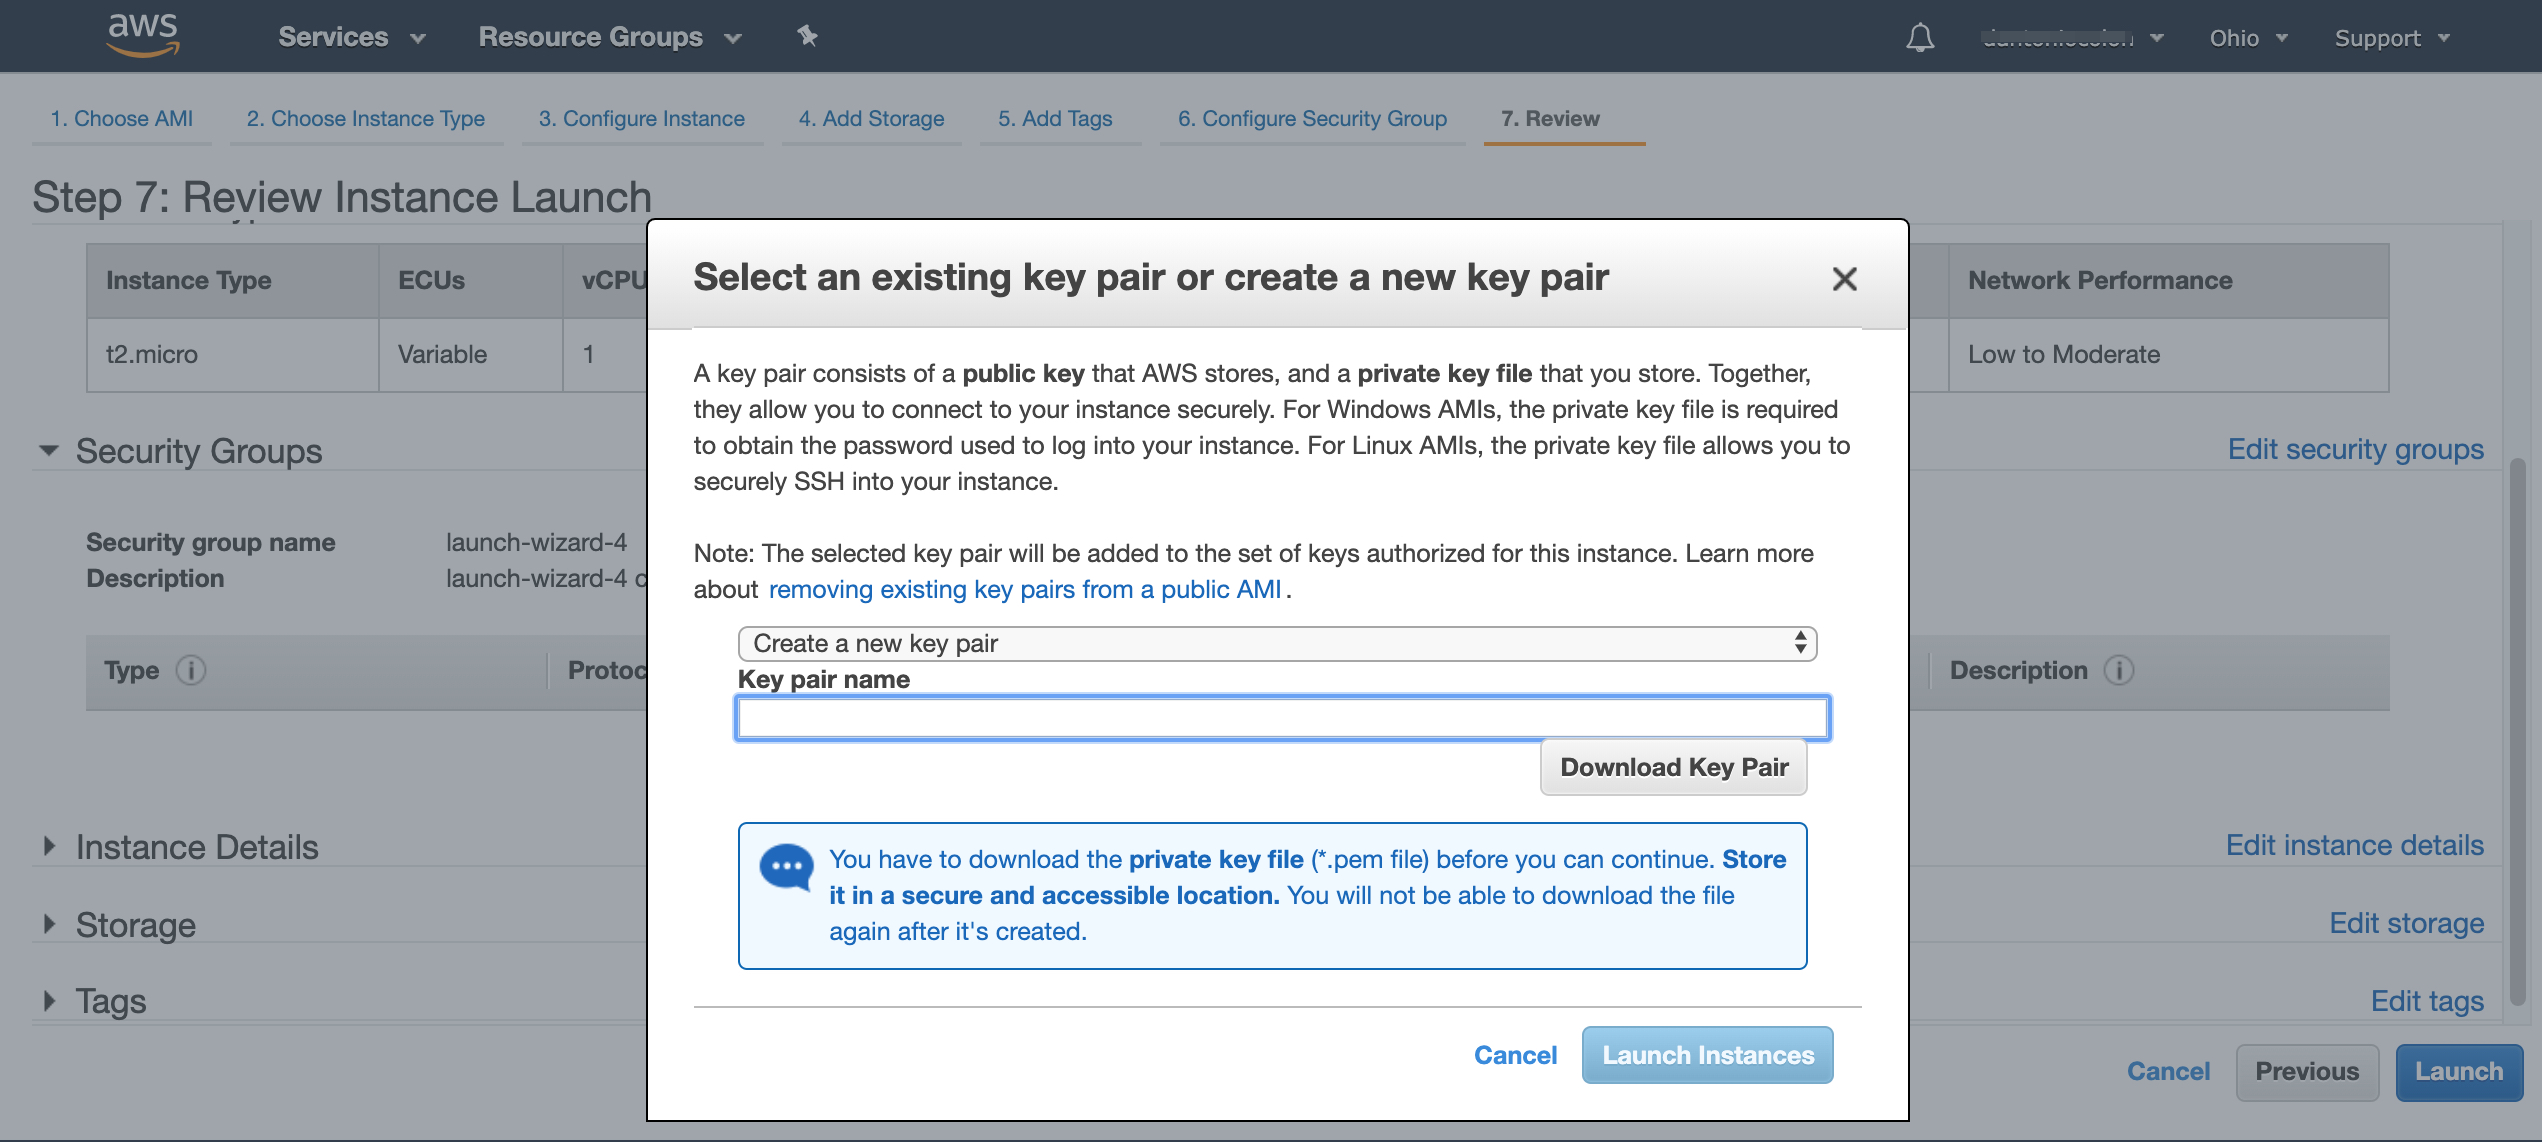Click the pin shortcut icon in navbar
The image size is (2542, 1142).
tap(807, 37)
